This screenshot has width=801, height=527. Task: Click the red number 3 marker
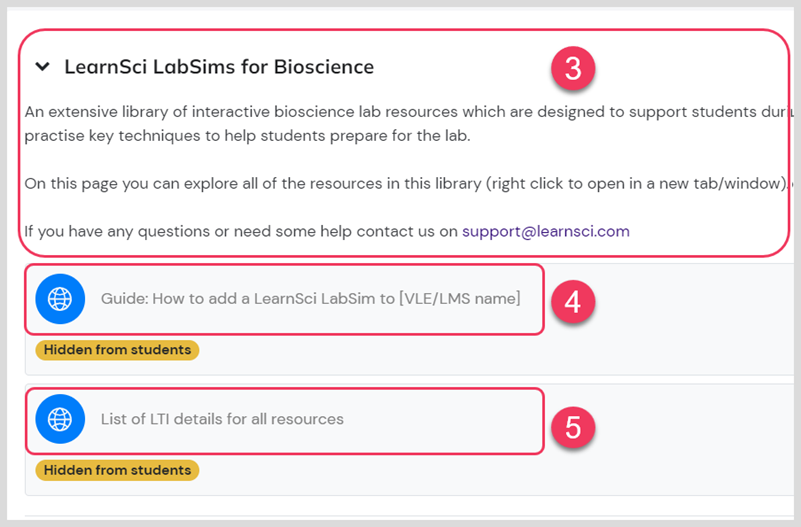573,68
